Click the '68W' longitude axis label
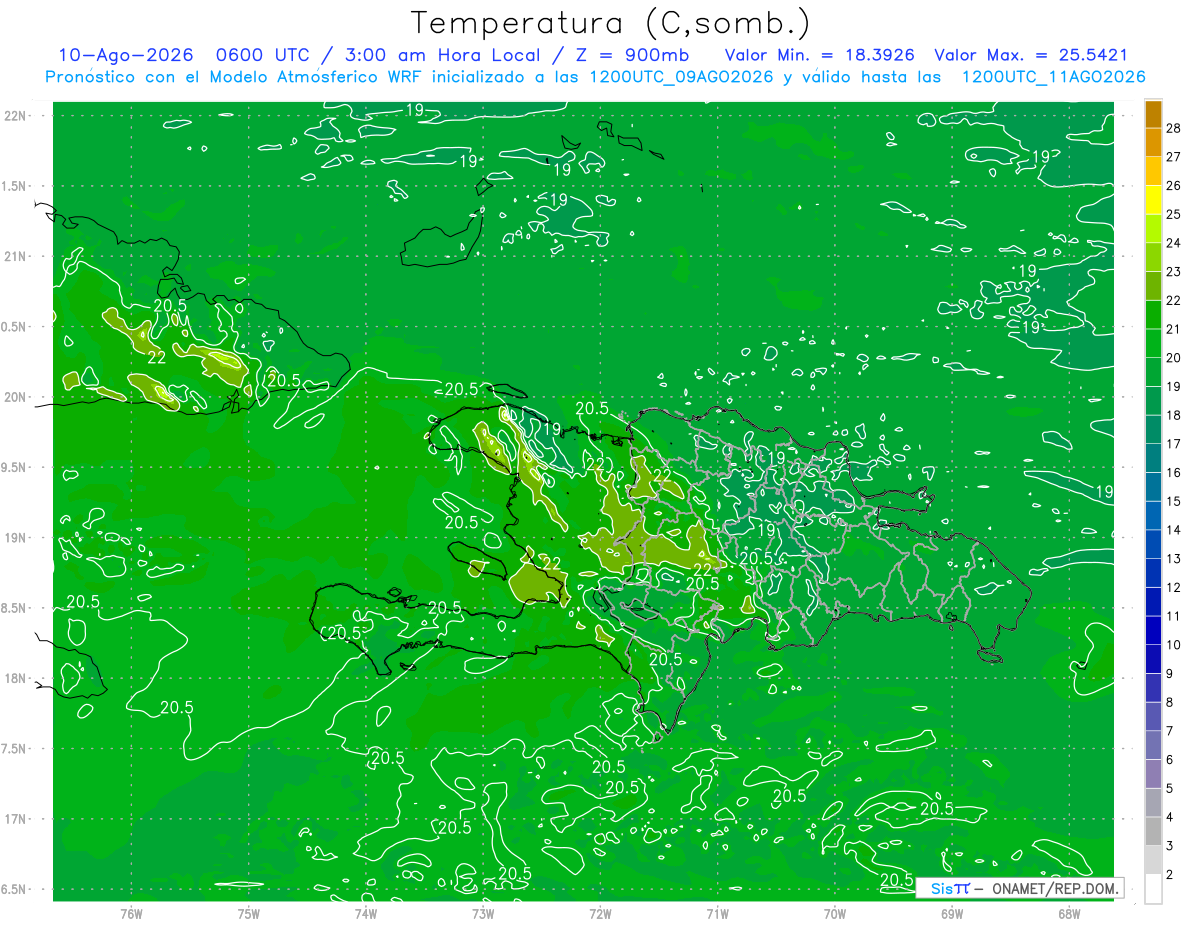The width and height of the screenshot is (1200, 927). coord(1069,913)
